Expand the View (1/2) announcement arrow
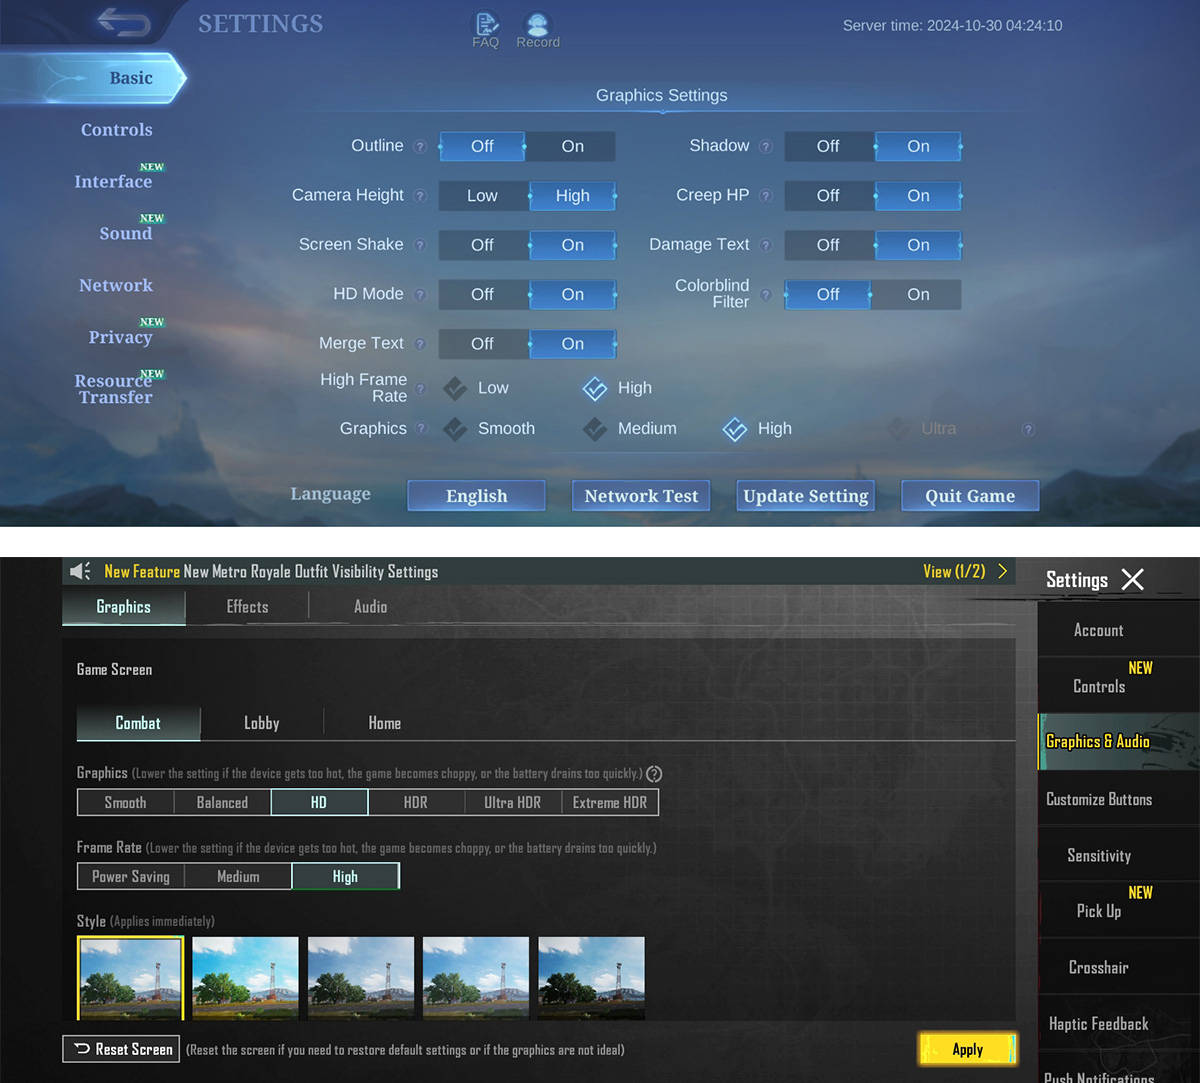1200x1083 pixels. point(1002,571)
